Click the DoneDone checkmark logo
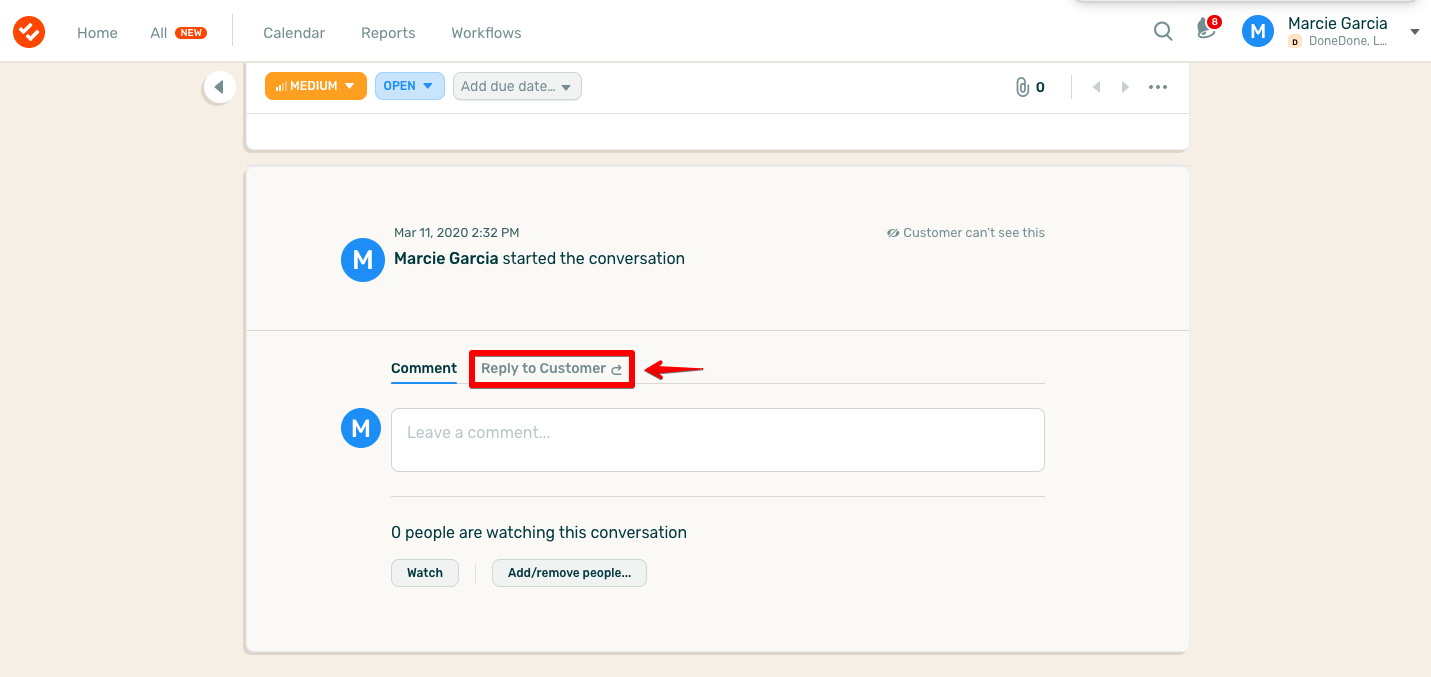The image size is (1431, 677). click(x=29, y=32)
